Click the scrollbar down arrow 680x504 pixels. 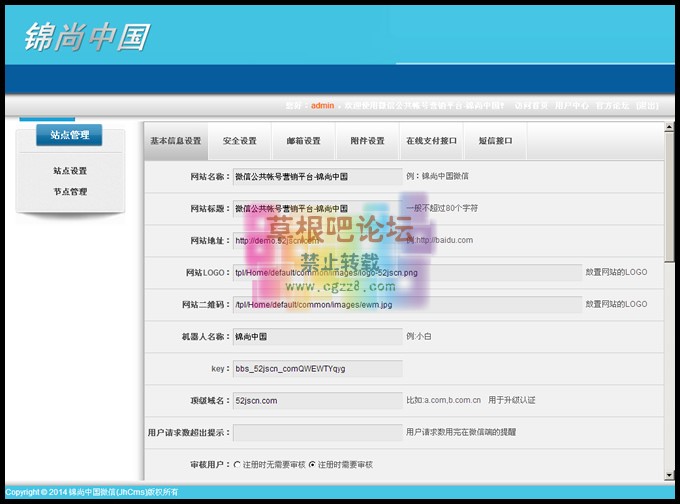pyautogui.click(x=669, y=475)
